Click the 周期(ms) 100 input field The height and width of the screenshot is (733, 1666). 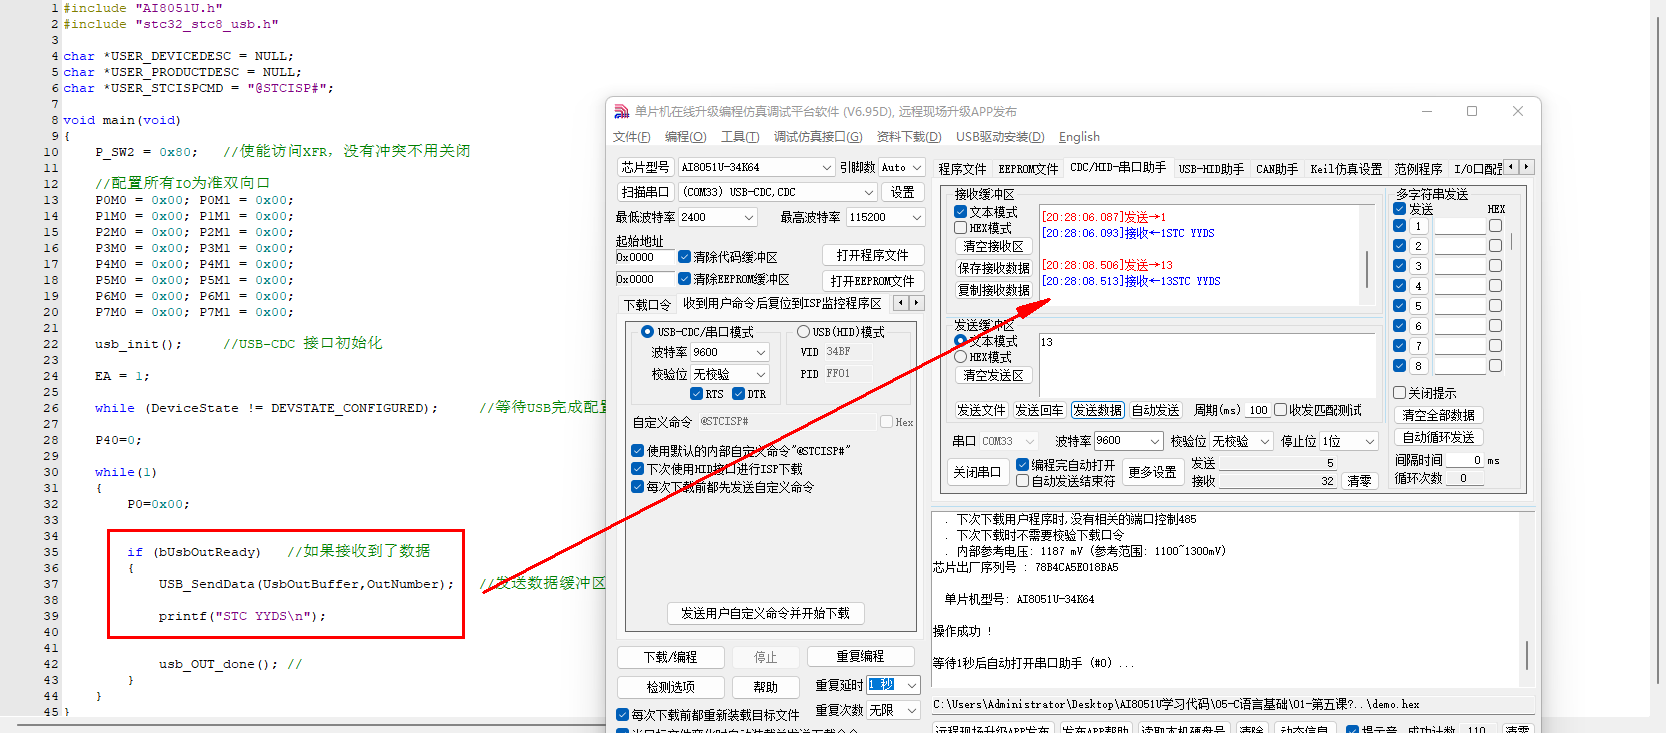tap(1257, 410)
